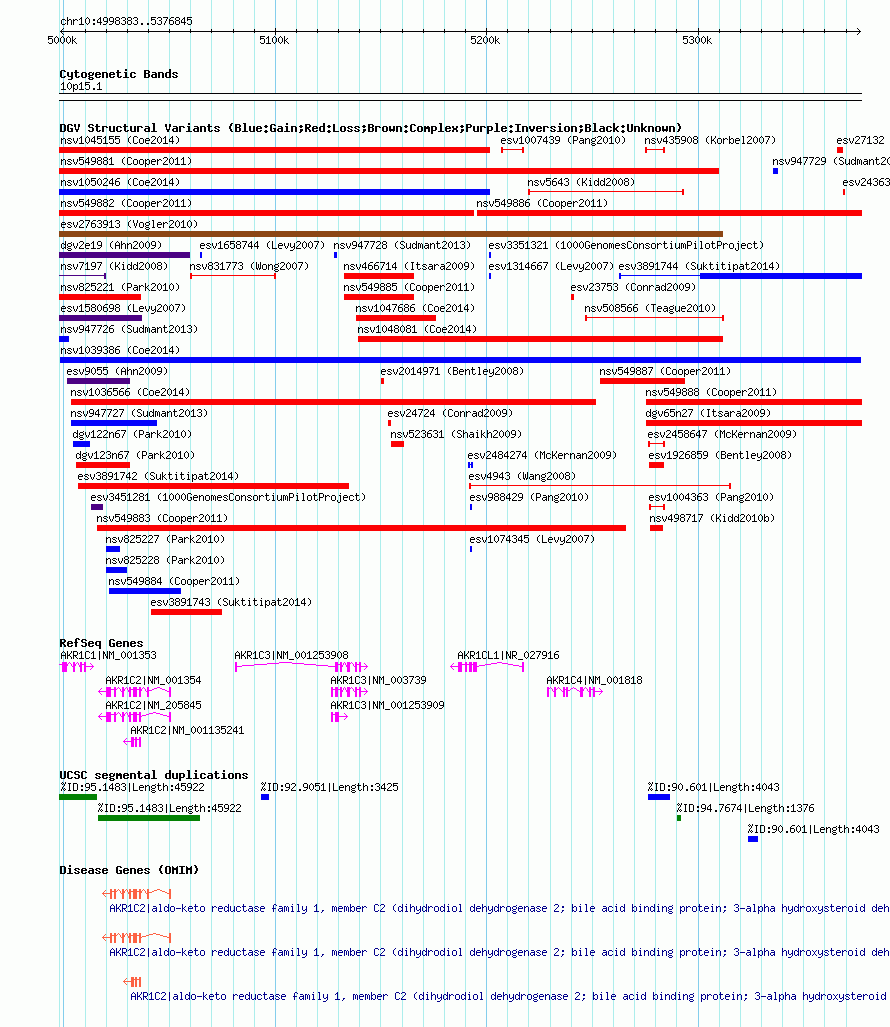Open gene AKR1C1|NM_001353
890x1027 pixels.
click(108, 655)
